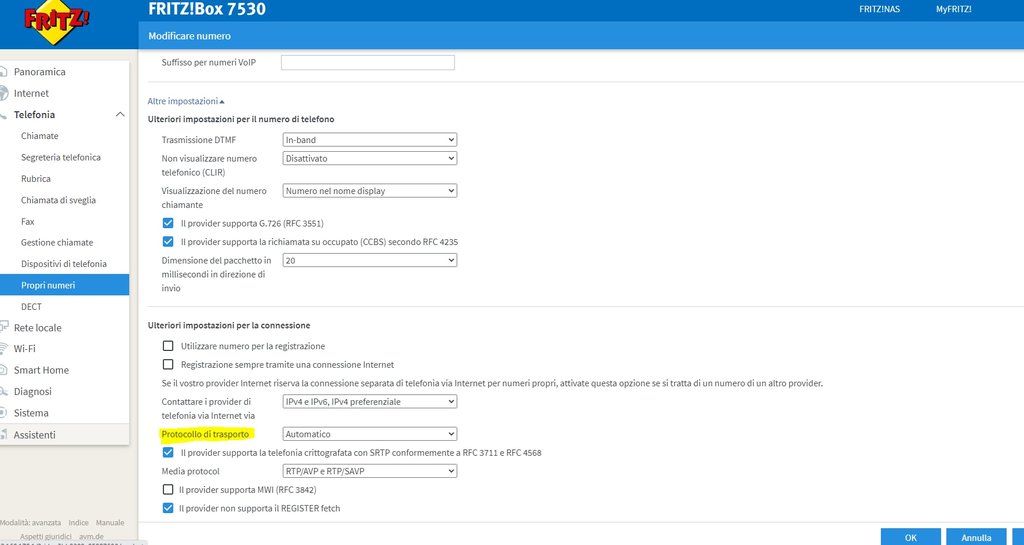This screenshot has height=545, width=1024.
Task: Open the CLIR Disattivato dropdown
Action: point(369,158)
